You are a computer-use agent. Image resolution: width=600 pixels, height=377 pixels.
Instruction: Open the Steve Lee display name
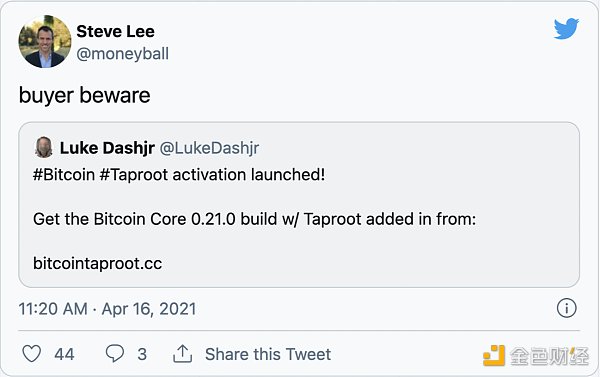[x=115, y=31]
